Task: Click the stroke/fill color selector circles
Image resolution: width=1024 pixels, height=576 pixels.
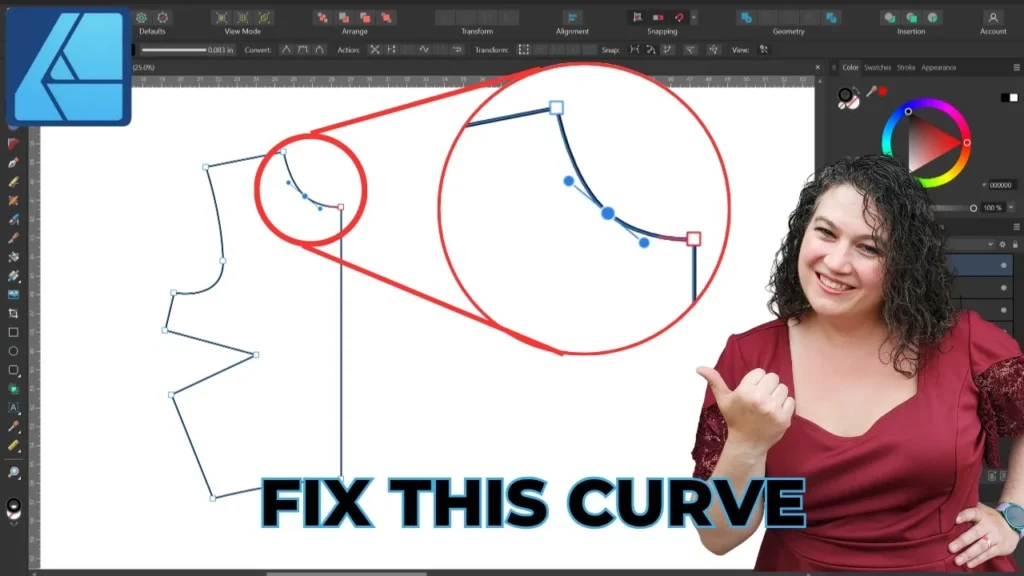Action: click(x=848, y=98)
